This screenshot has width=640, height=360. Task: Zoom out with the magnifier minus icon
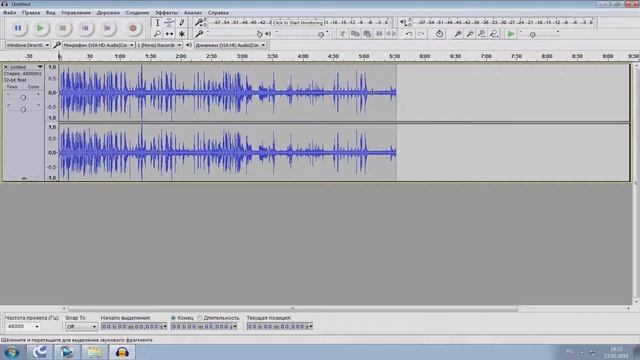tap(470, 34)
